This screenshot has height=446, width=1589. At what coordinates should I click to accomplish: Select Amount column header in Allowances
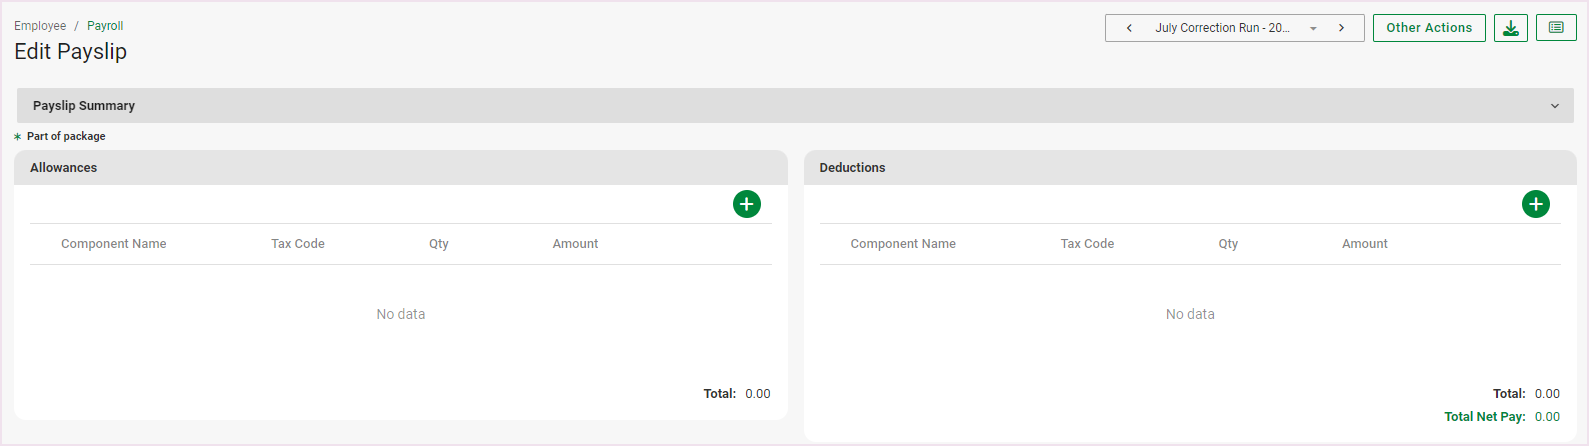(x=575, y=244)
